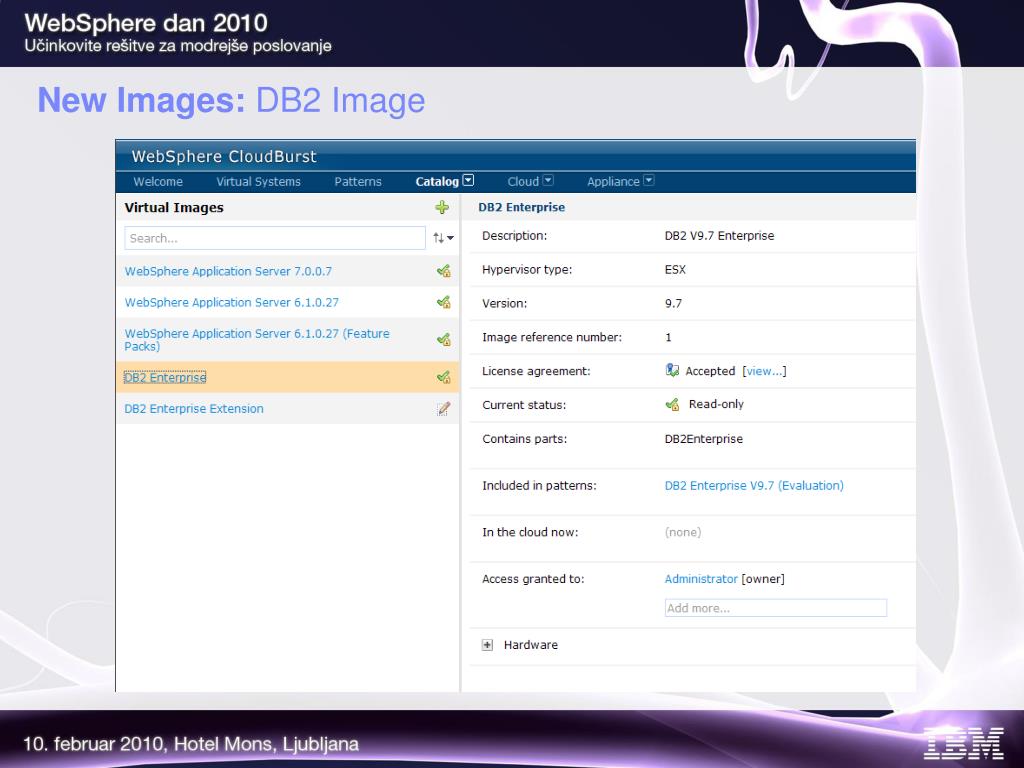Viewport: 1024px width, 768px height.
Task: Open the Appliance menu dropdown arrow
Action: tap(648, 180)
